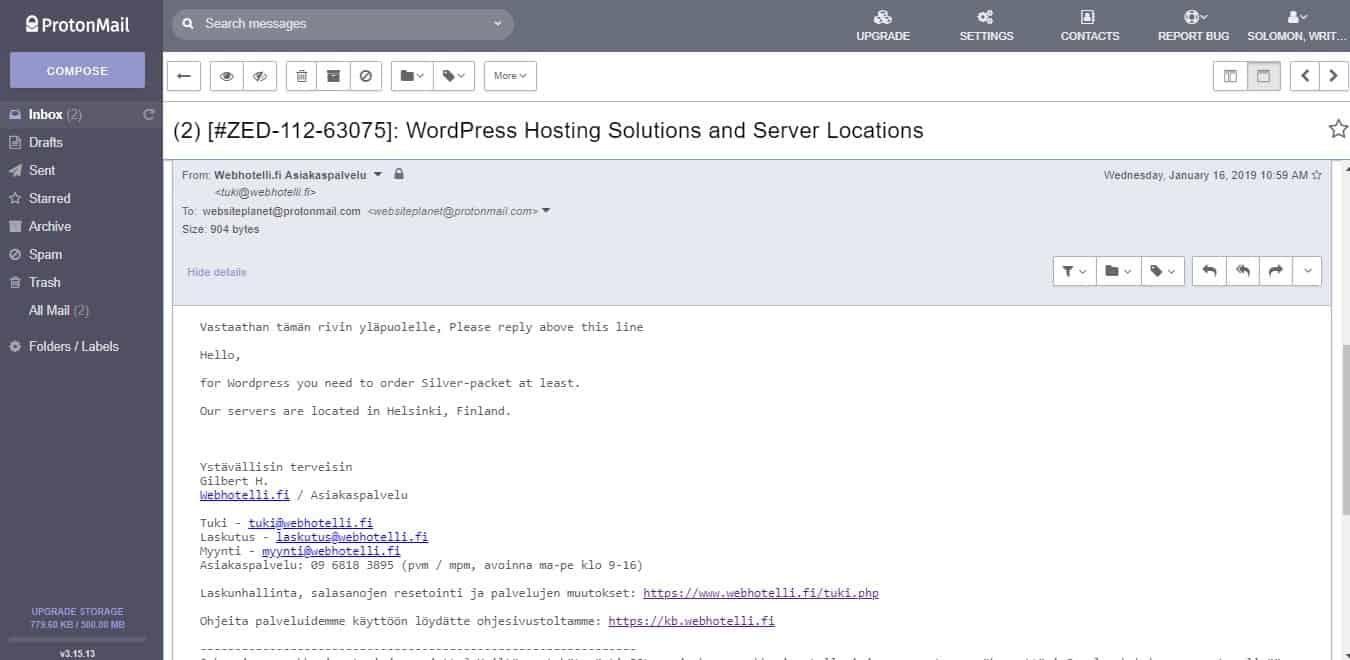Click the date Wednesday, January 16, 2019

click(x=1205, y=175)
